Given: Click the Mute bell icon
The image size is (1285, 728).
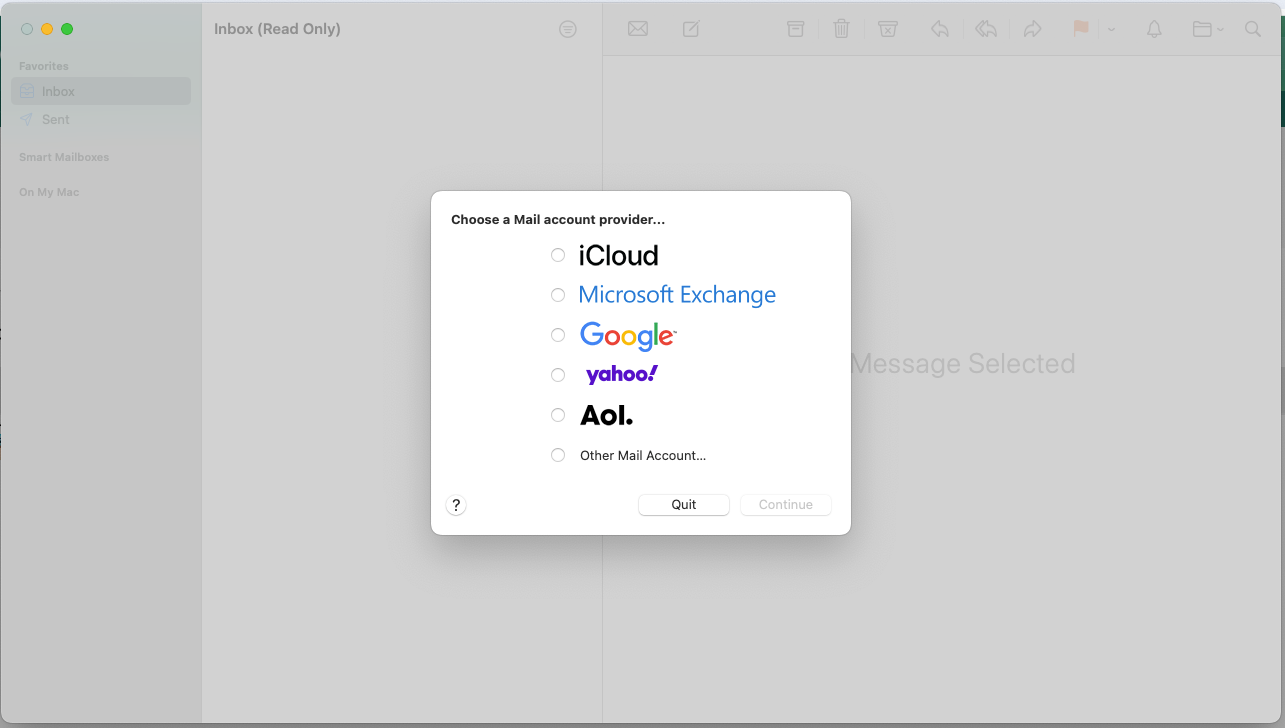Looking at the screenshot, I should (x=1154, y=29).
